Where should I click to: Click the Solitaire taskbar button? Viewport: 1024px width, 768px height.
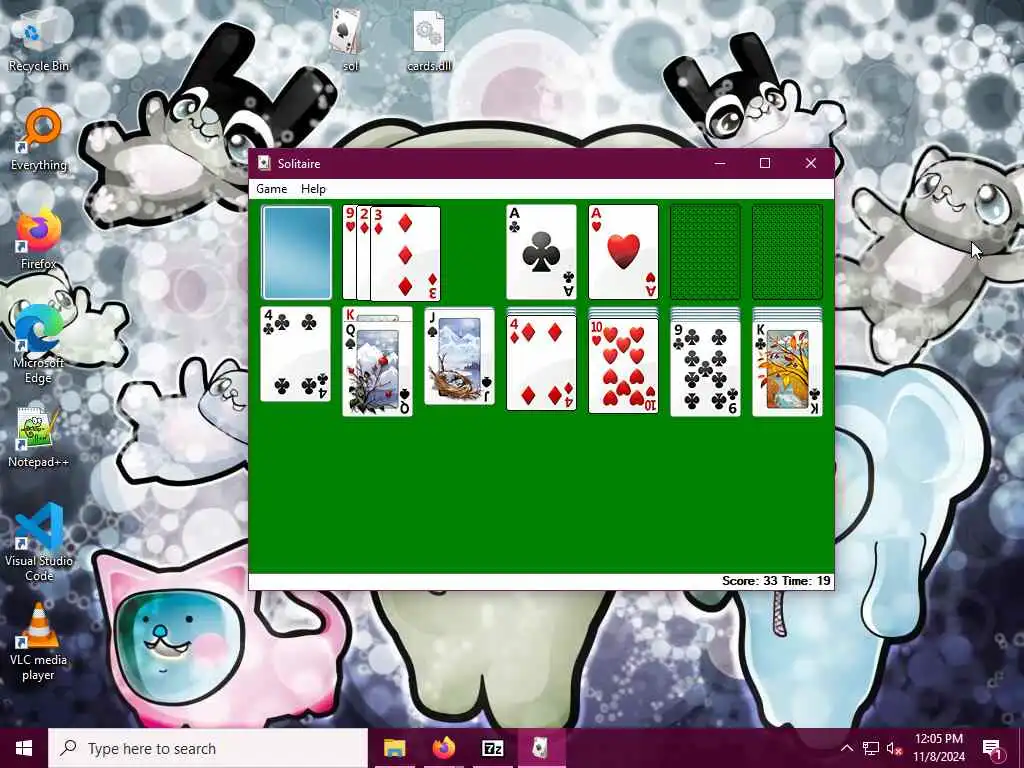pyautogui.click(x=541, y=748)
